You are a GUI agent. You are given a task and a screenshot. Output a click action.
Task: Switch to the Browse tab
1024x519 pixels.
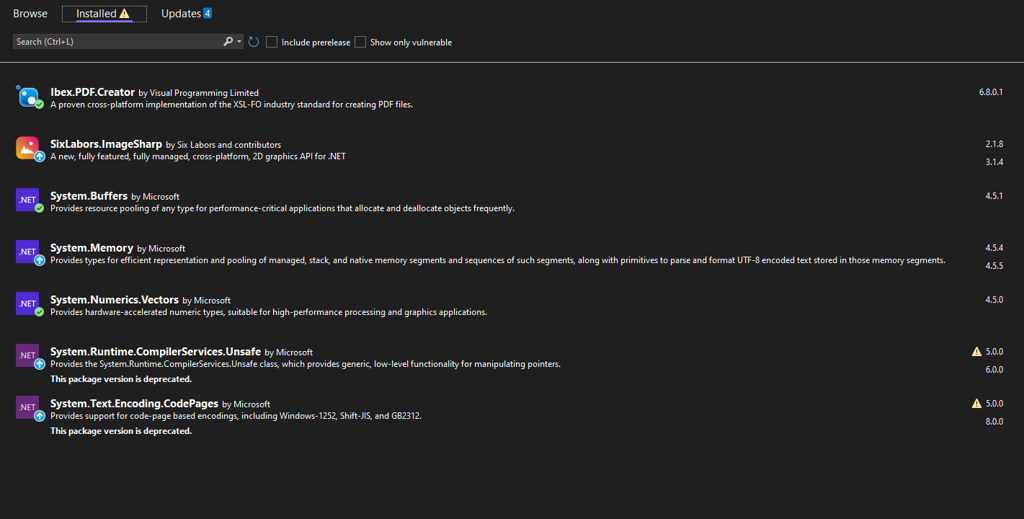click(x=30, y=14)
